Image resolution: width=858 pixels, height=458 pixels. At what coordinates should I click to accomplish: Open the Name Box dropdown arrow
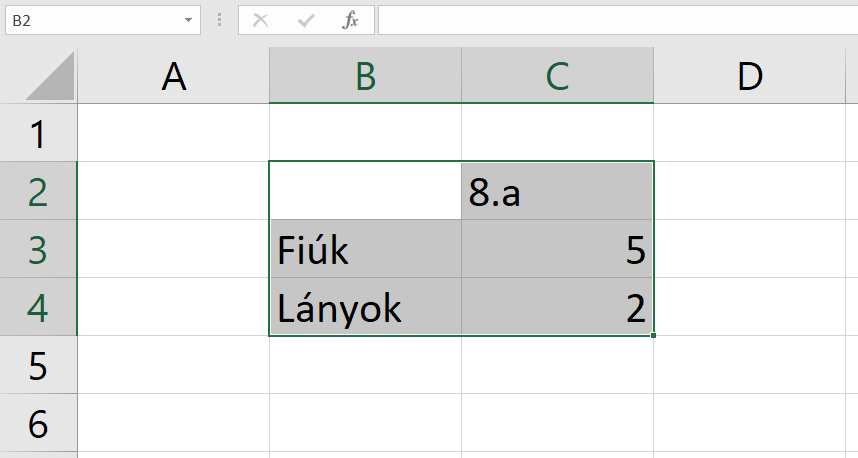point(188,20)
